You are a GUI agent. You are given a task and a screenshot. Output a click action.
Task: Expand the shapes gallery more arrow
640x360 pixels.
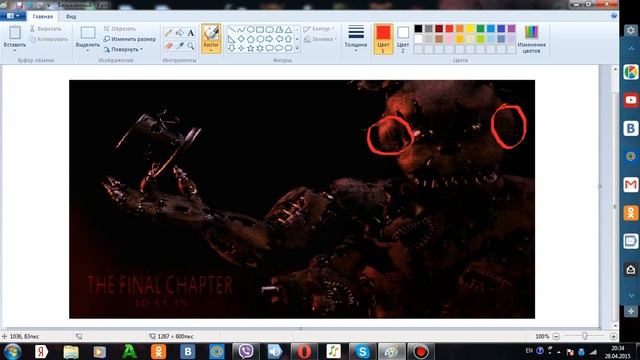(298, 48)
